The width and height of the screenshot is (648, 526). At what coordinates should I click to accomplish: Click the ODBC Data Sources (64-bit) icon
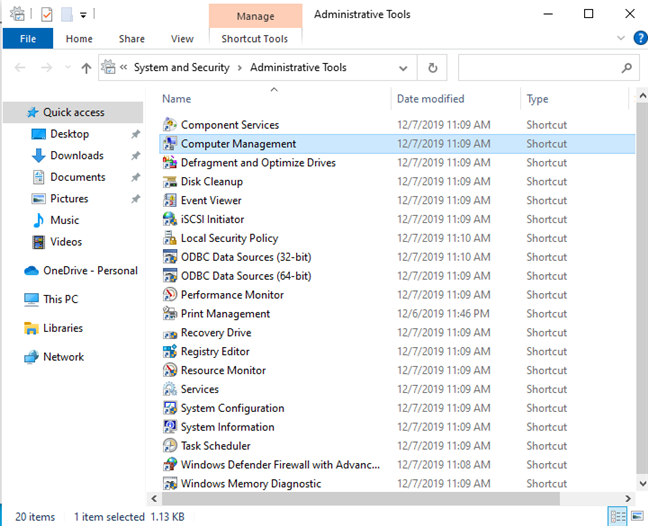(169, 276)
